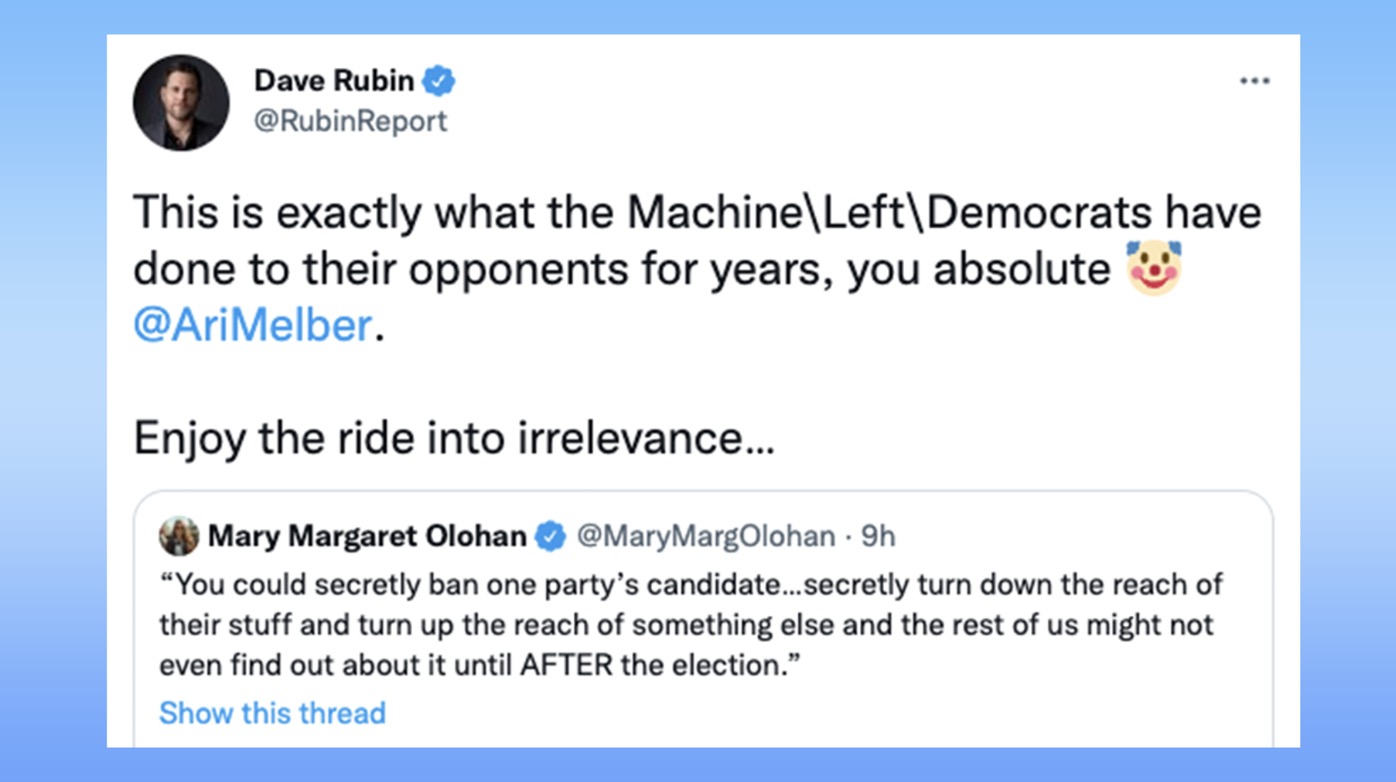This screenshot has width=1396, height=782.
Task: Click the "Enjoy the ride into irrelevance" line
Action: [454, 438]
